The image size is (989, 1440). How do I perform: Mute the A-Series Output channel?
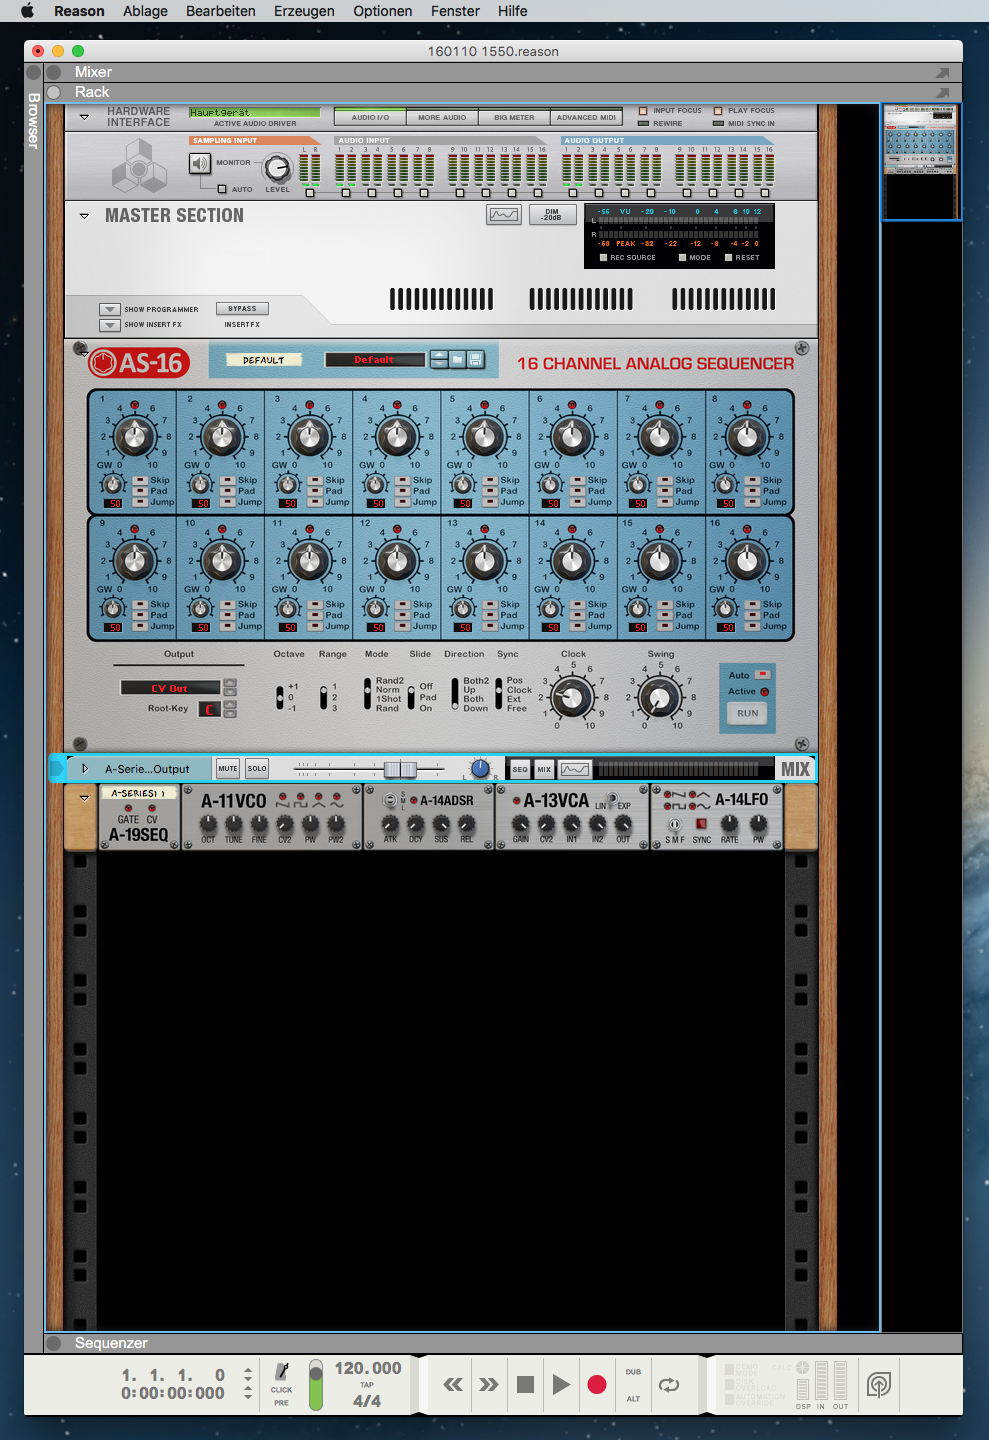click(x=228, y=769)
